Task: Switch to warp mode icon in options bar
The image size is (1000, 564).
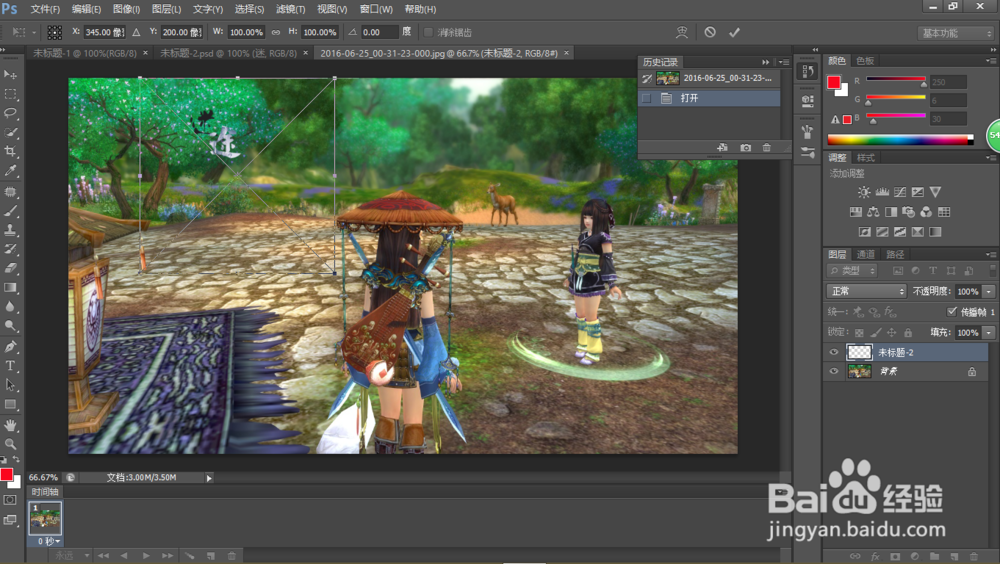Action: [682, 32]
